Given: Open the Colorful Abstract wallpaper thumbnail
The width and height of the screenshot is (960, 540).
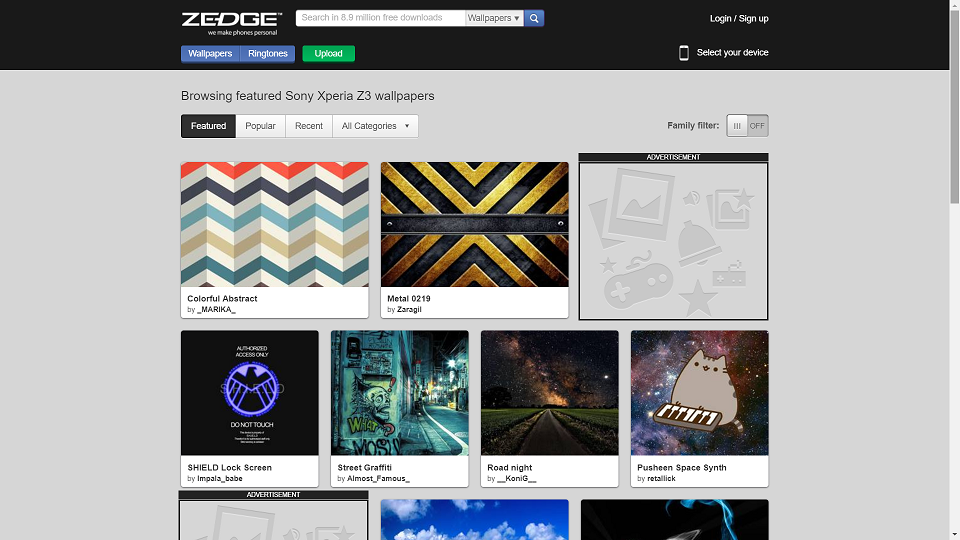Looking at the screenshot, I should point(275,225).
